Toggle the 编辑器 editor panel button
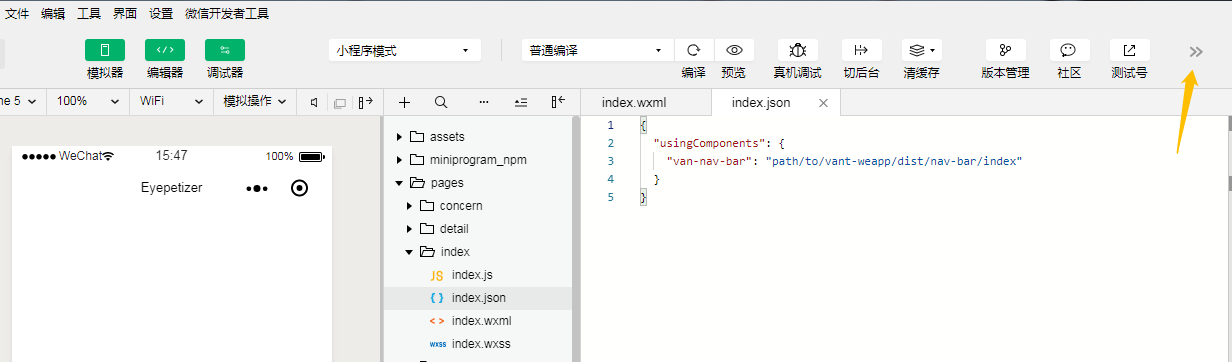This screenshot has height=362, width=1232. tap(165, 50)
